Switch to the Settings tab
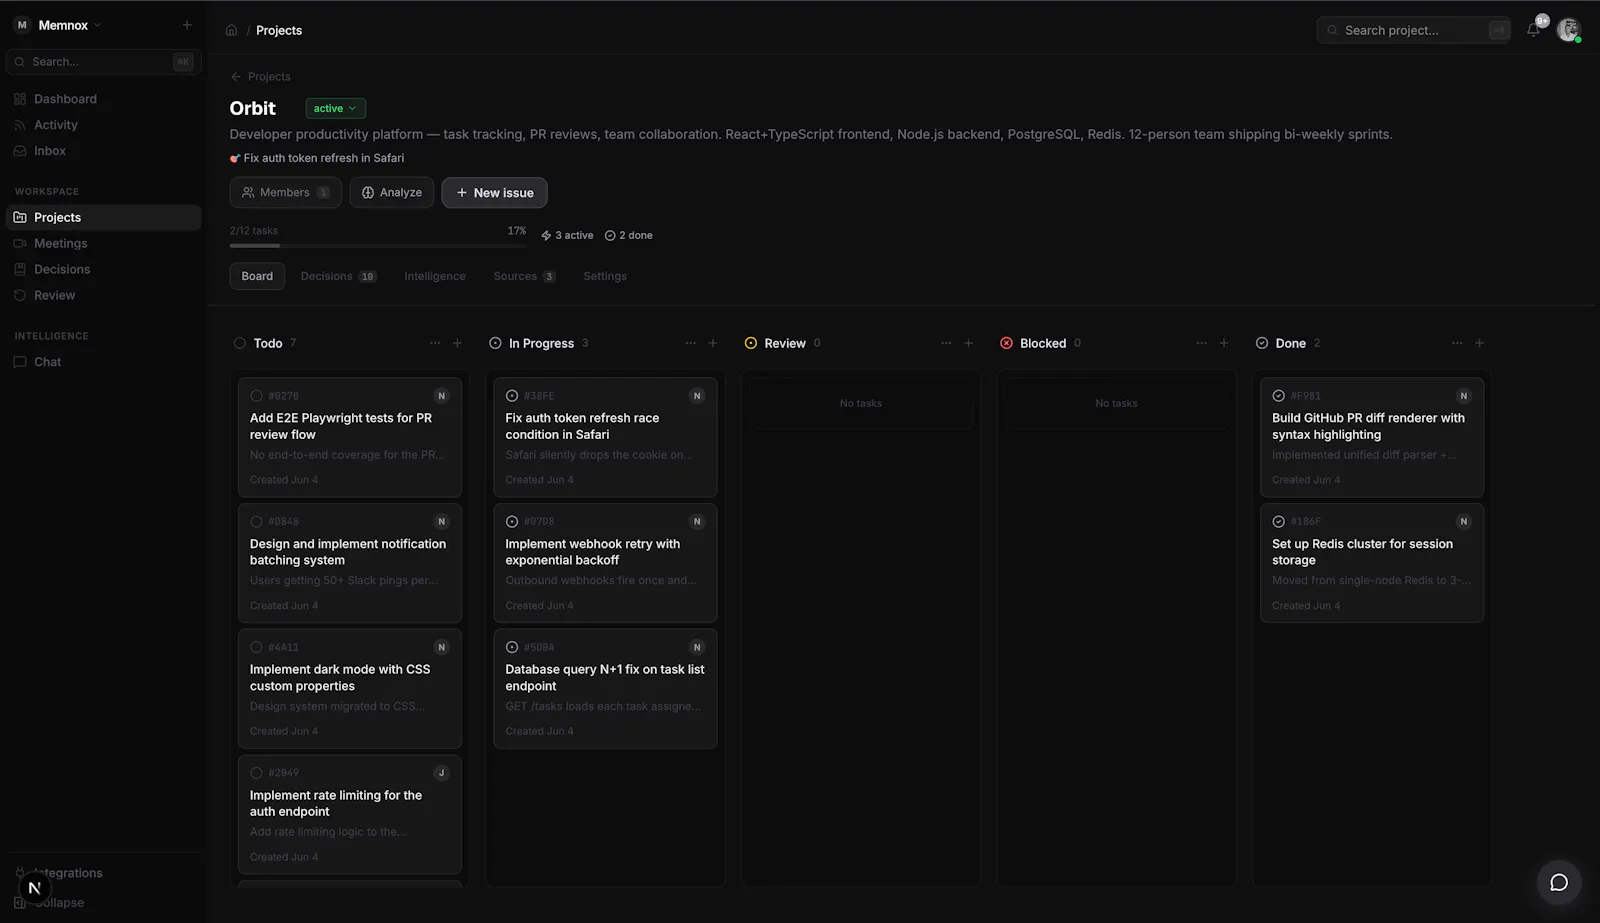 coord(605,276)
